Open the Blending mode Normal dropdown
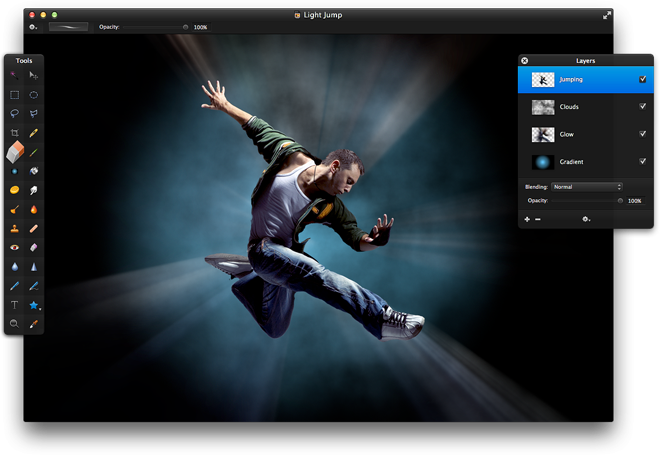The image size is (660, 455). (x=587, y=187)
